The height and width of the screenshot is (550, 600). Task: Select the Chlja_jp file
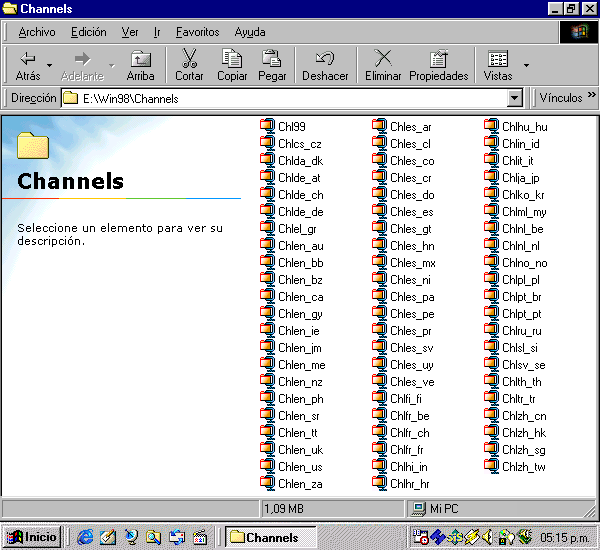[512, 178]
